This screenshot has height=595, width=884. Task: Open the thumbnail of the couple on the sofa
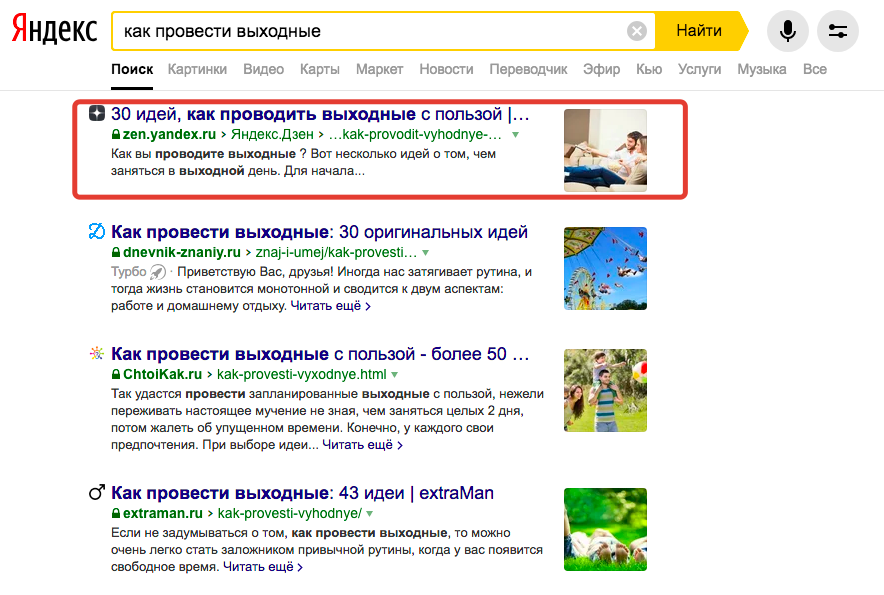tap(605, 151)
